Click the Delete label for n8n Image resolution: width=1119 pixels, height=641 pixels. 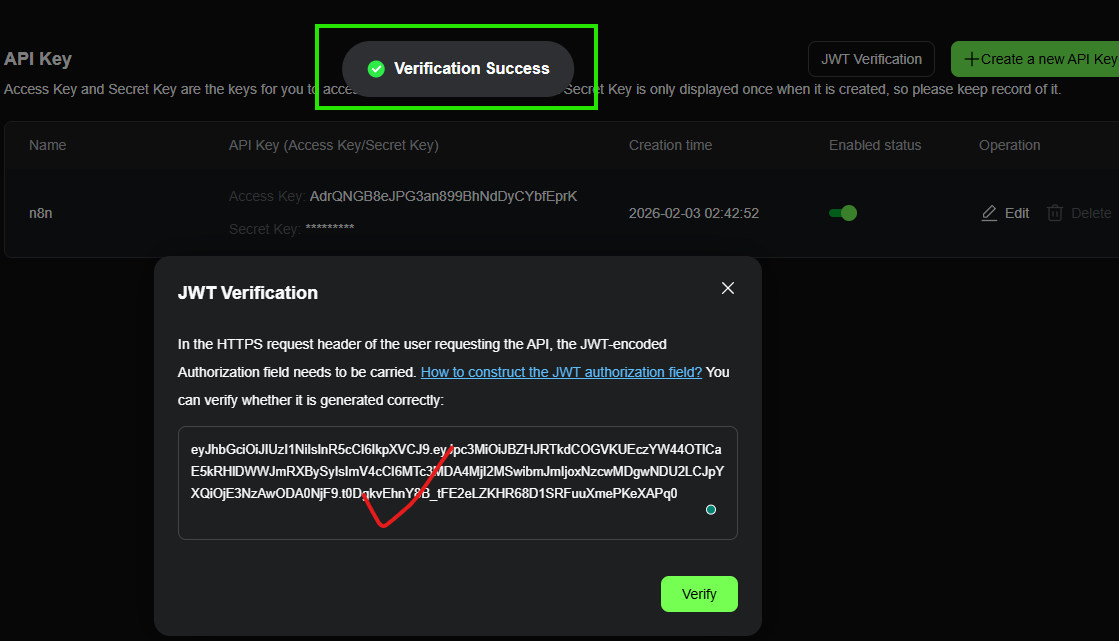pos(1091,213)
